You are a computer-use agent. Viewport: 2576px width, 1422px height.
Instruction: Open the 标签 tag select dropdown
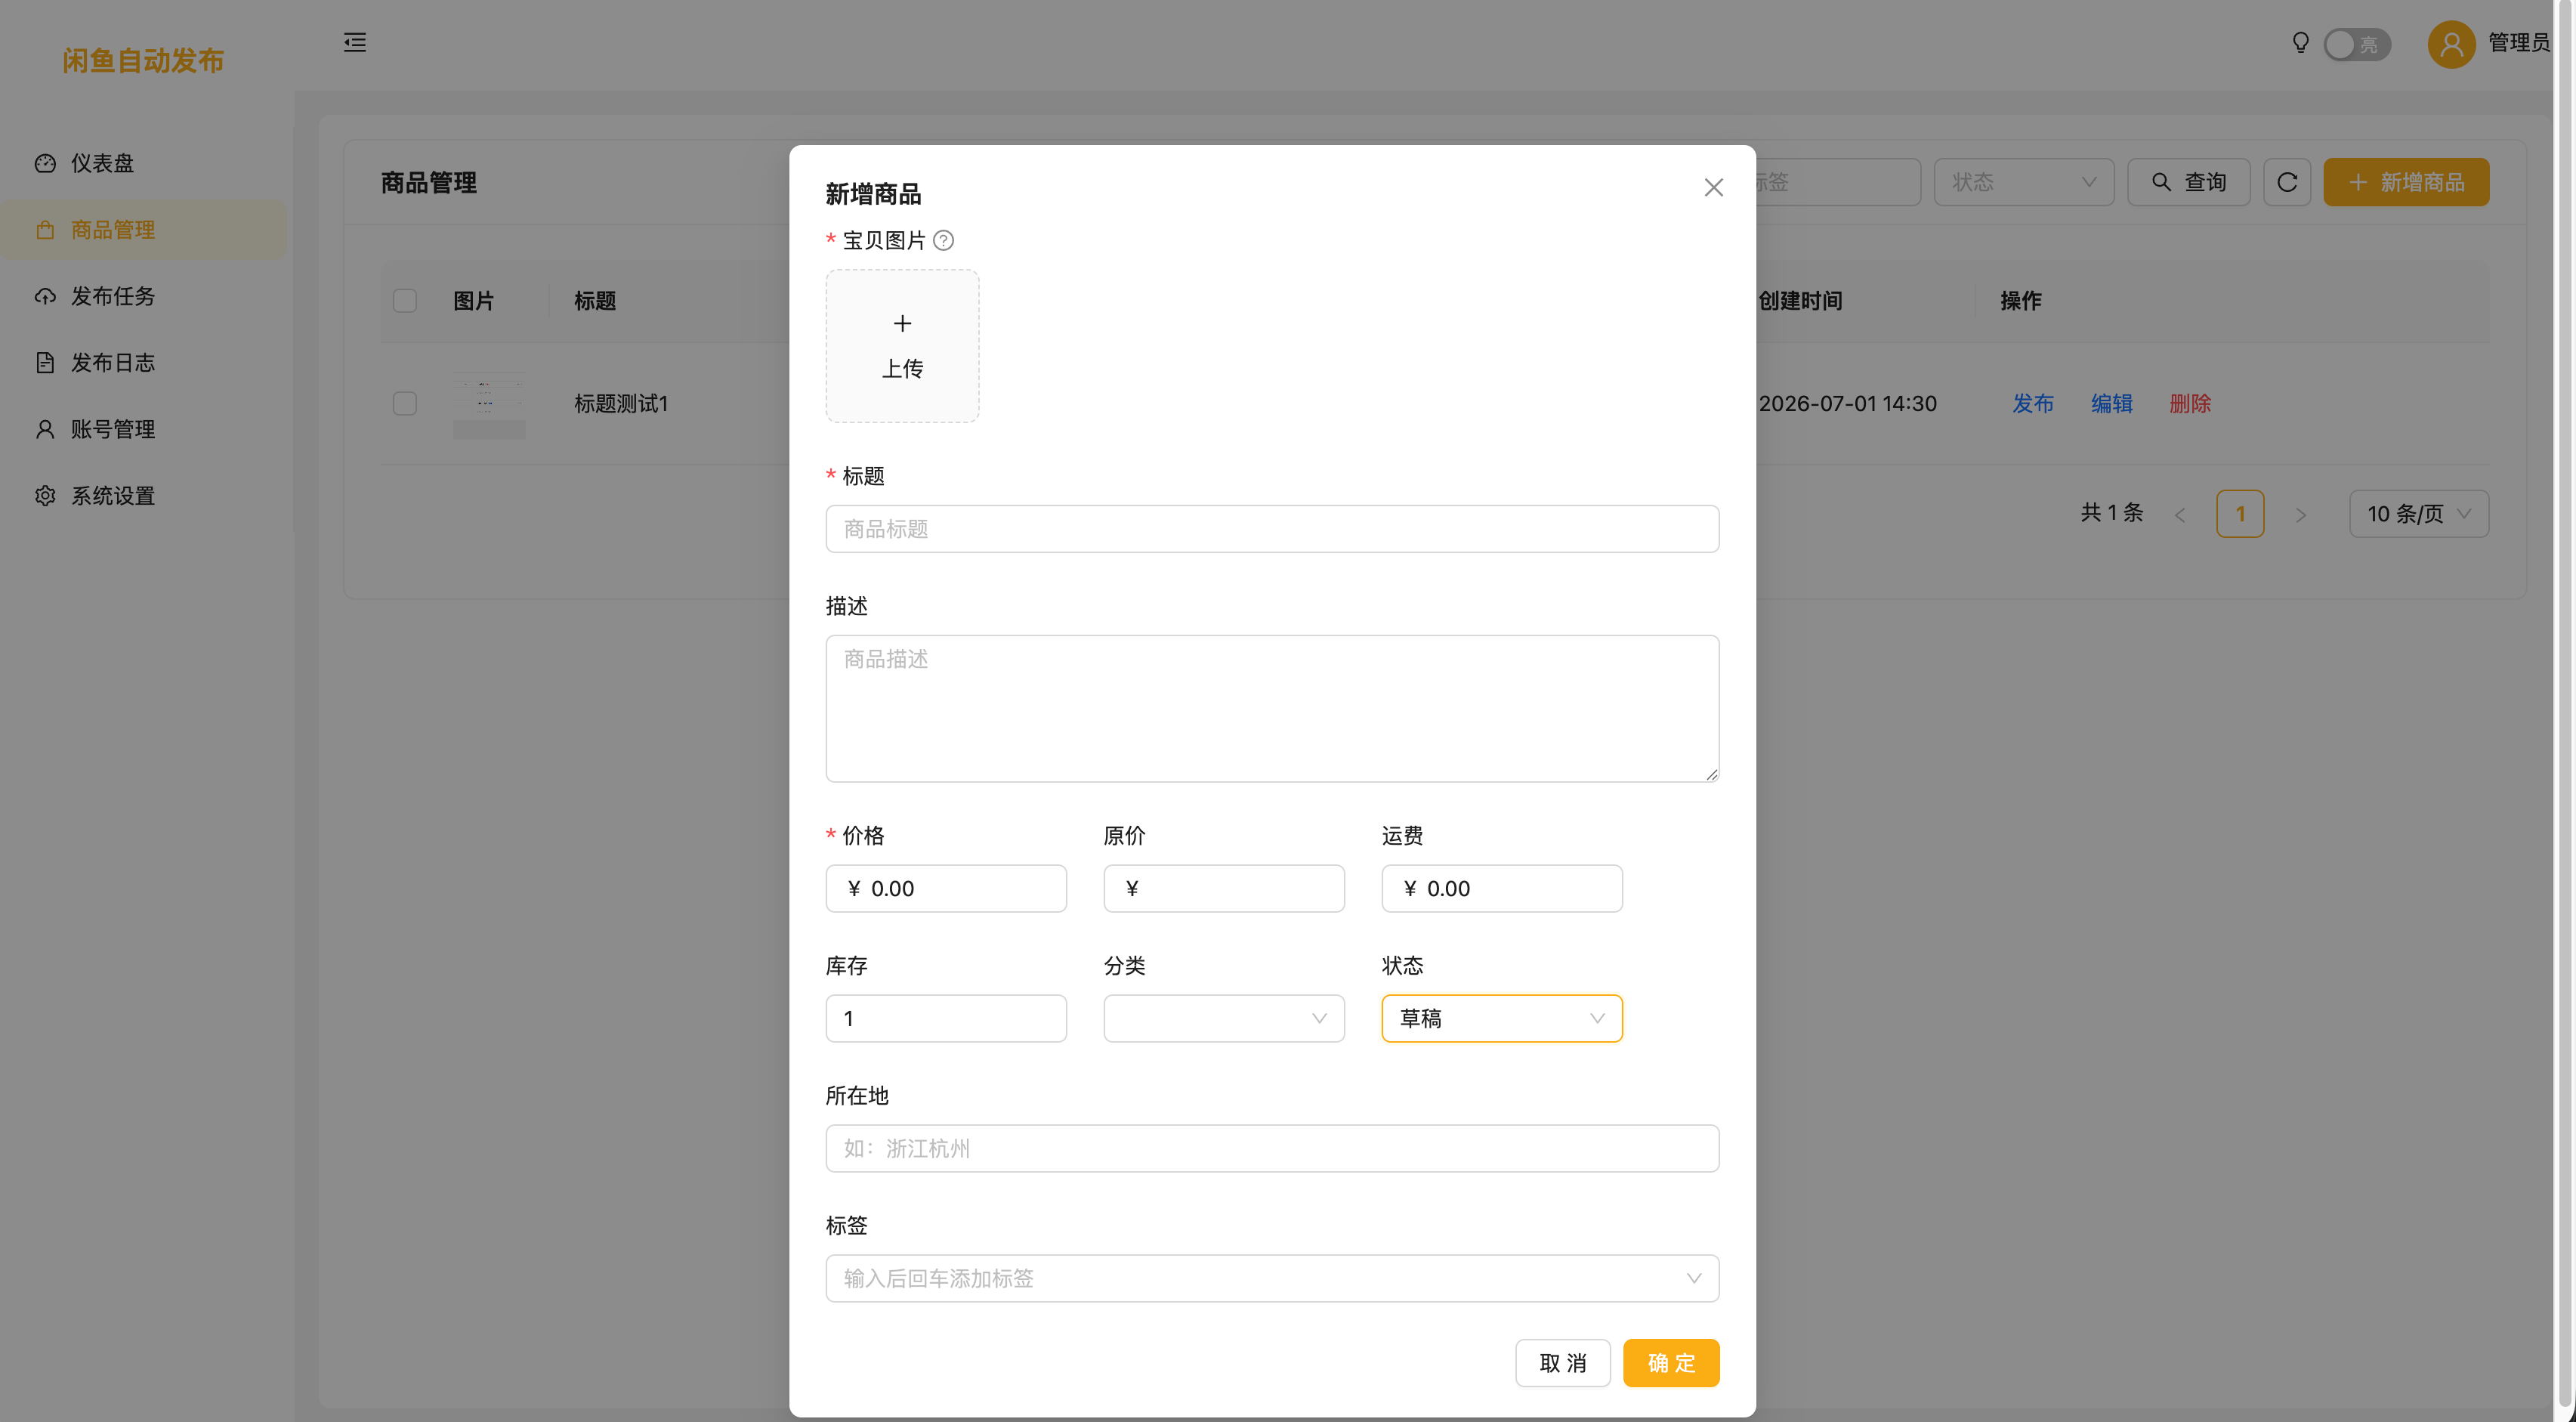(x=1272, y=1278)
